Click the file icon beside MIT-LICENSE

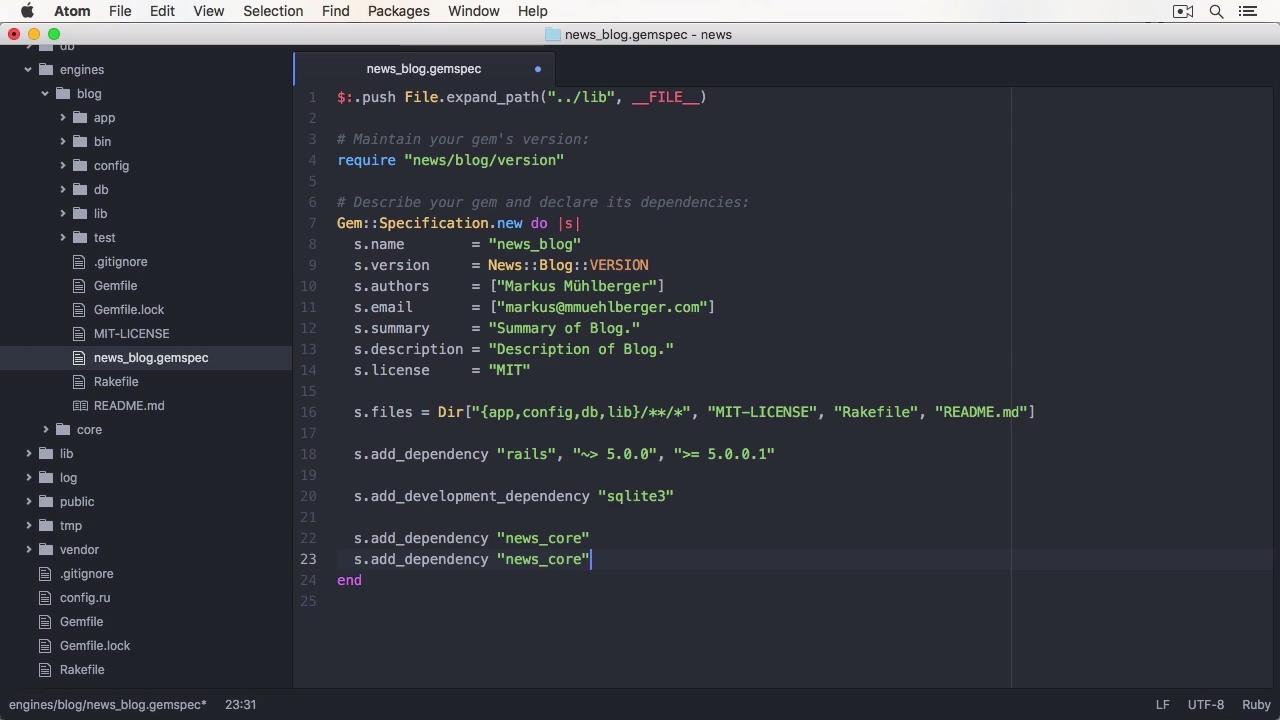(80, 333)
